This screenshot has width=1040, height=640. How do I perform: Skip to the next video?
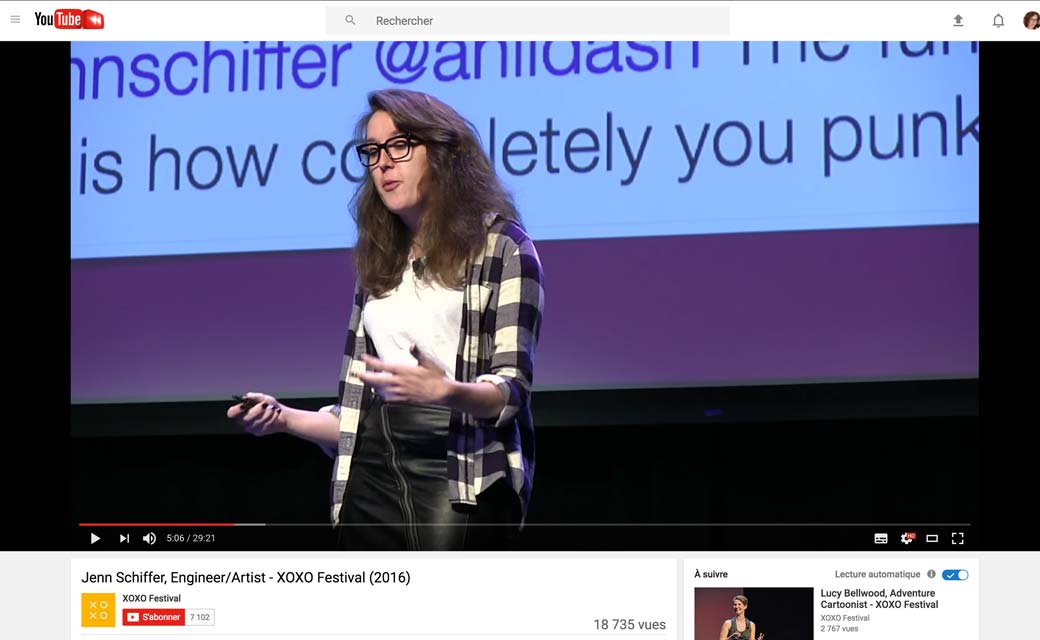pos(124,538)
